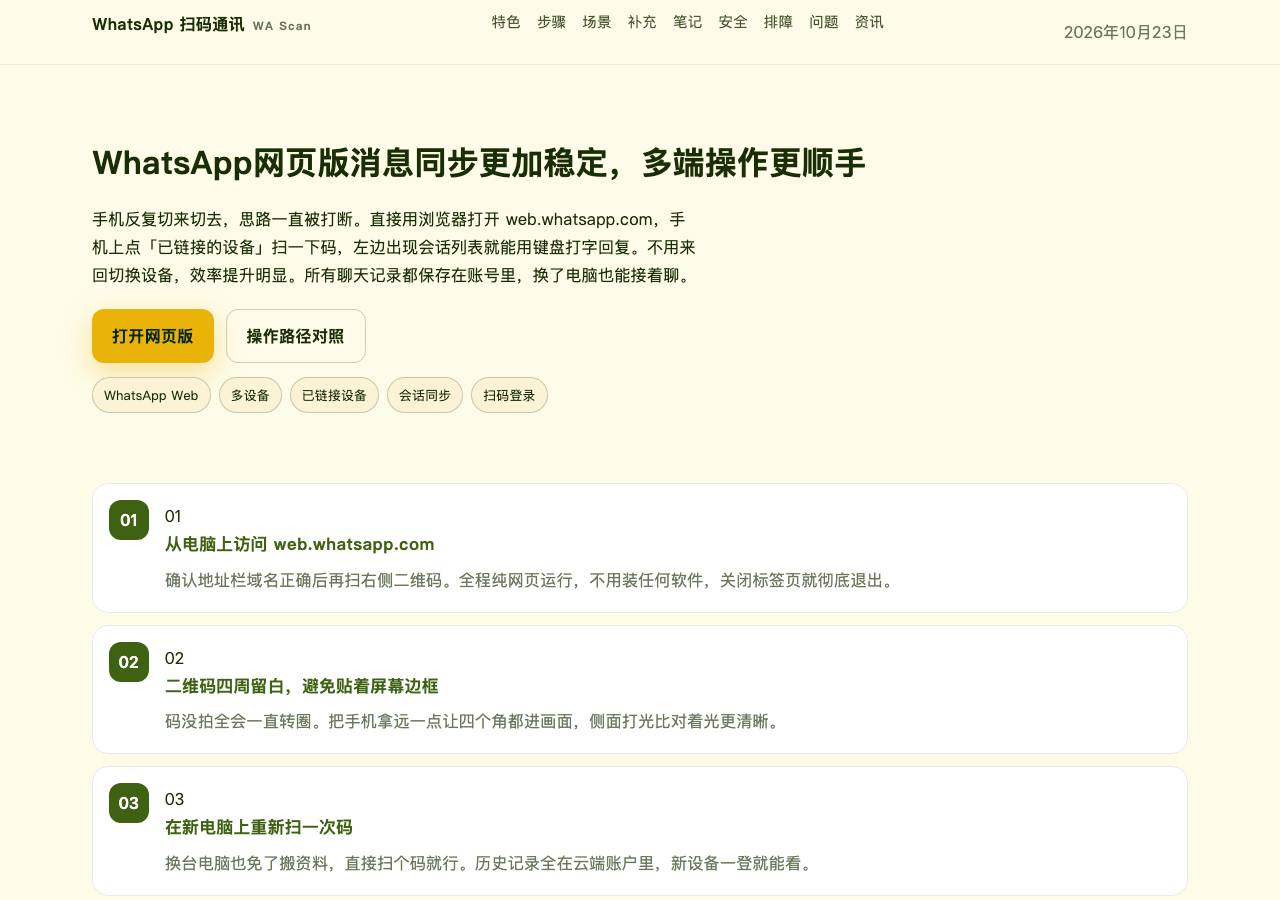Click the green 03 step badge

(x=129, y=803)
